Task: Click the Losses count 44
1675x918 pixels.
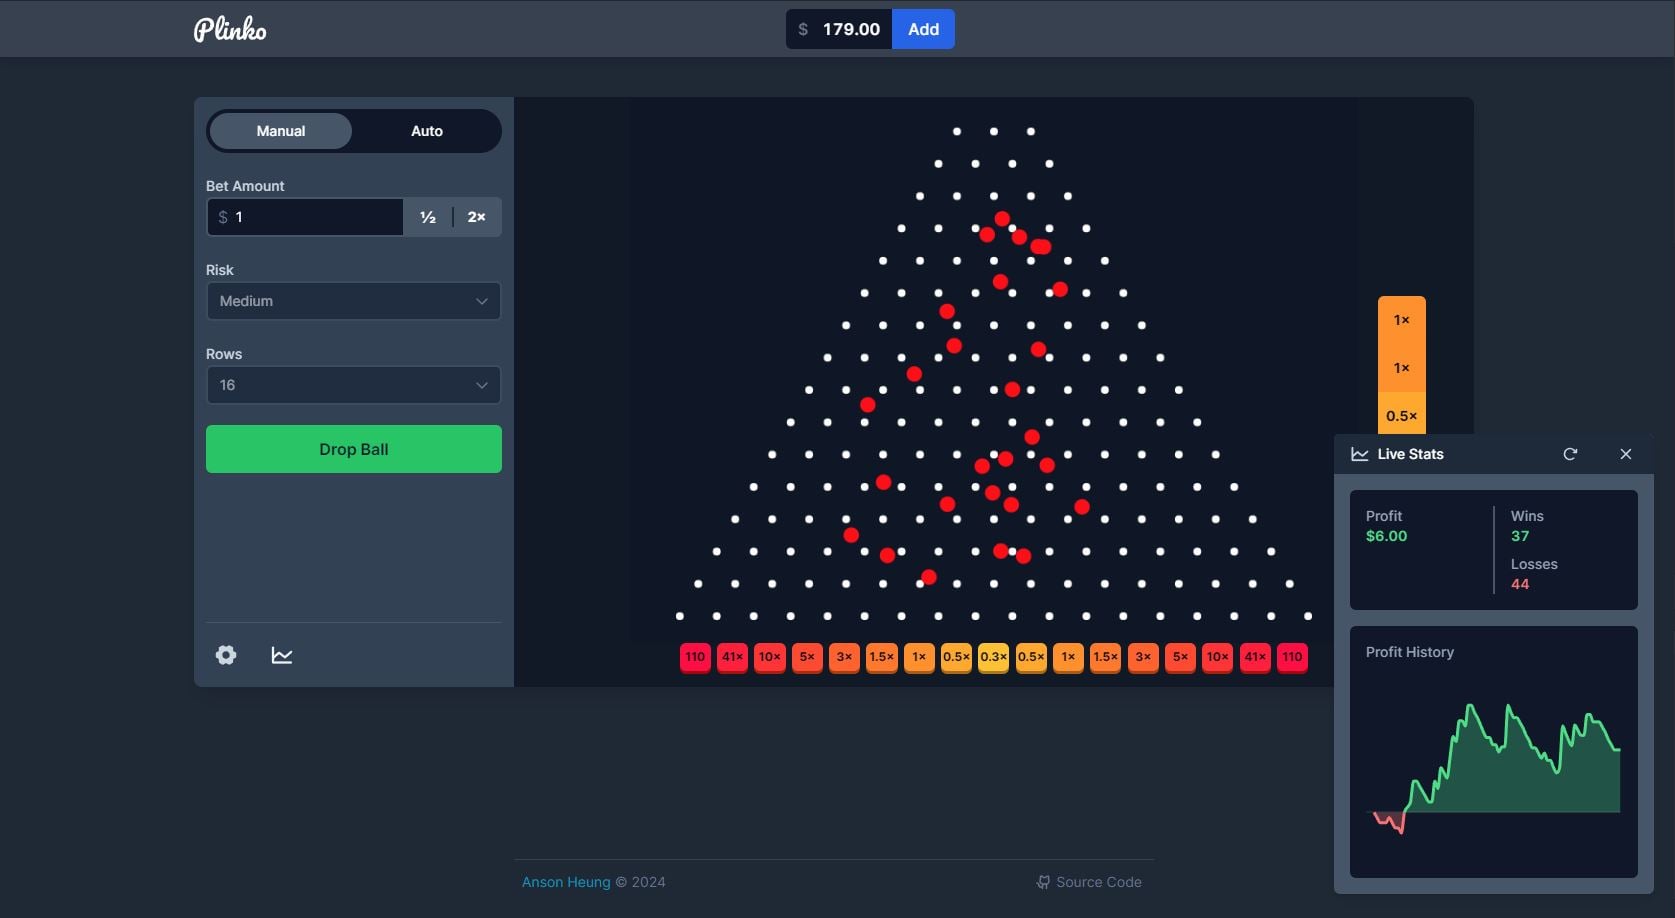Action: point(1520,584)
